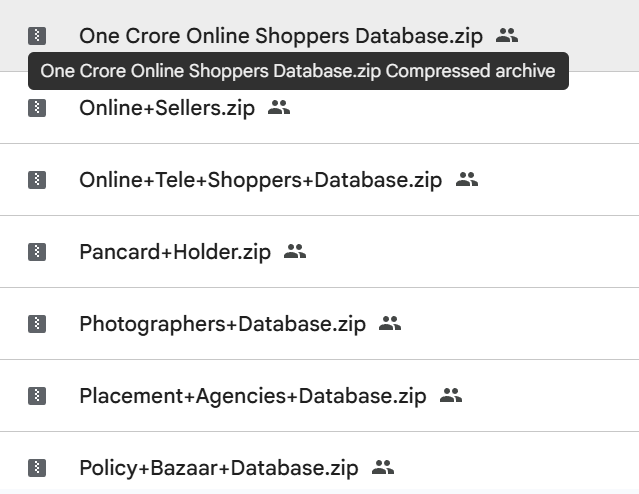Image resolution: width=639 pixels, height=494 pixels.
Task: Open the Online+Tele+Shoppers+Database.zip file name
Action: (x=260, y=180)
